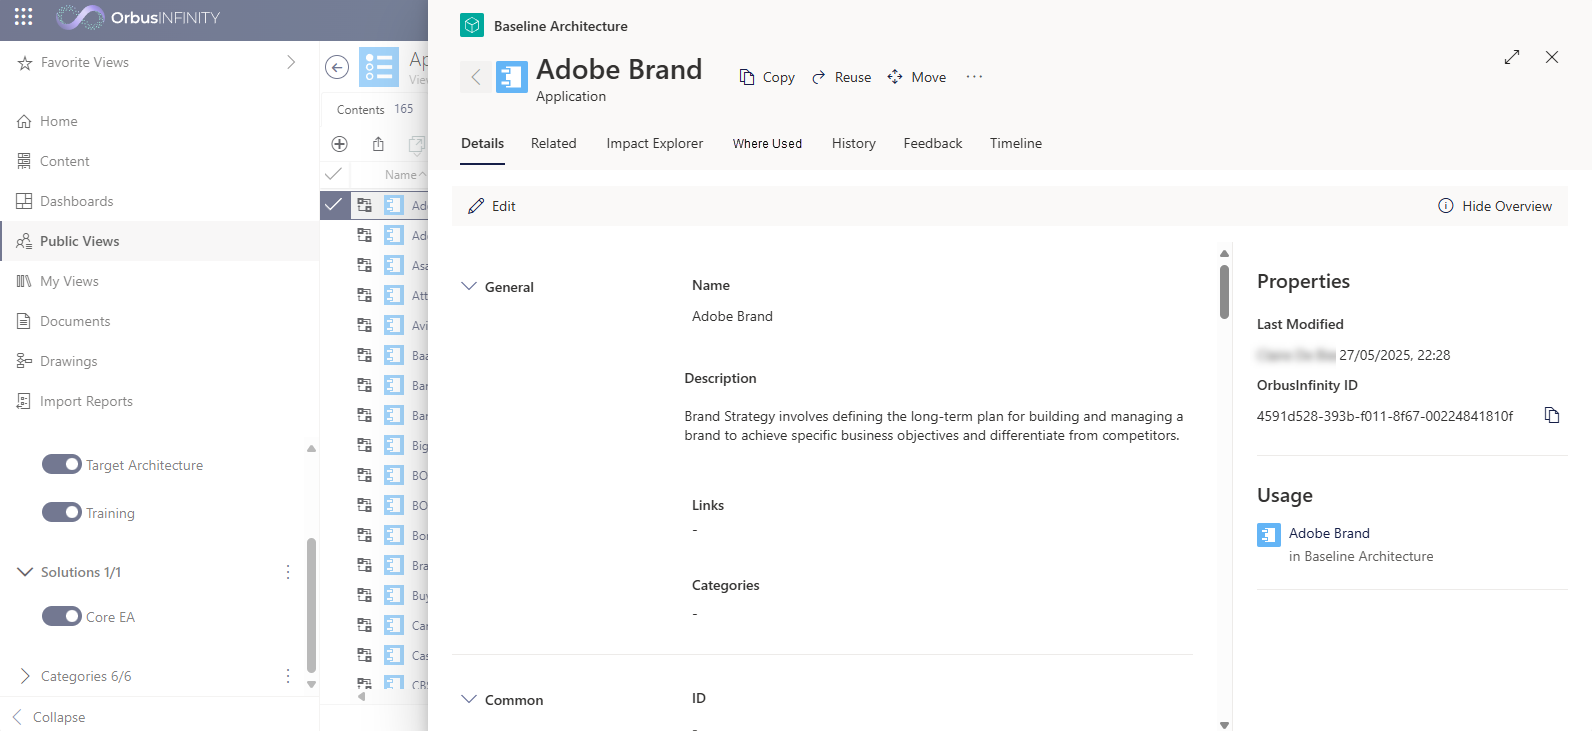Open Categories section options menu

click(288, 676)
